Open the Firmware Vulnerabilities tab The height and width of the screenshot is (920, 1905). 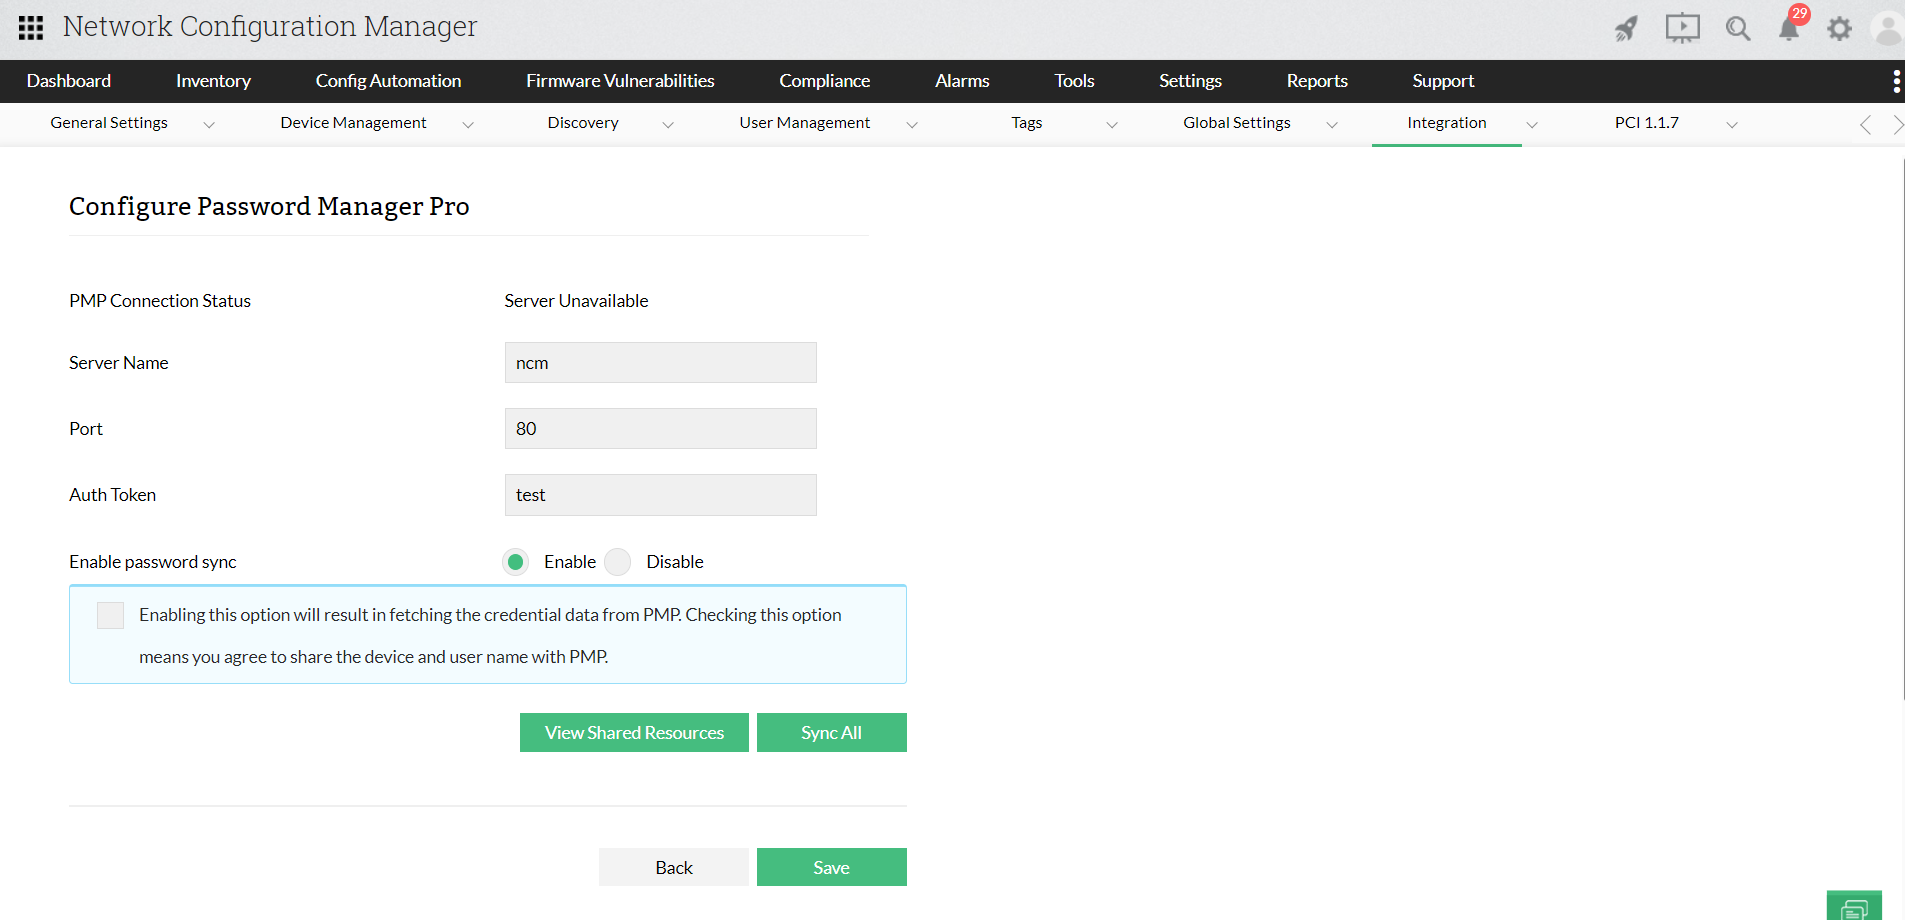[x=620, y=81]
